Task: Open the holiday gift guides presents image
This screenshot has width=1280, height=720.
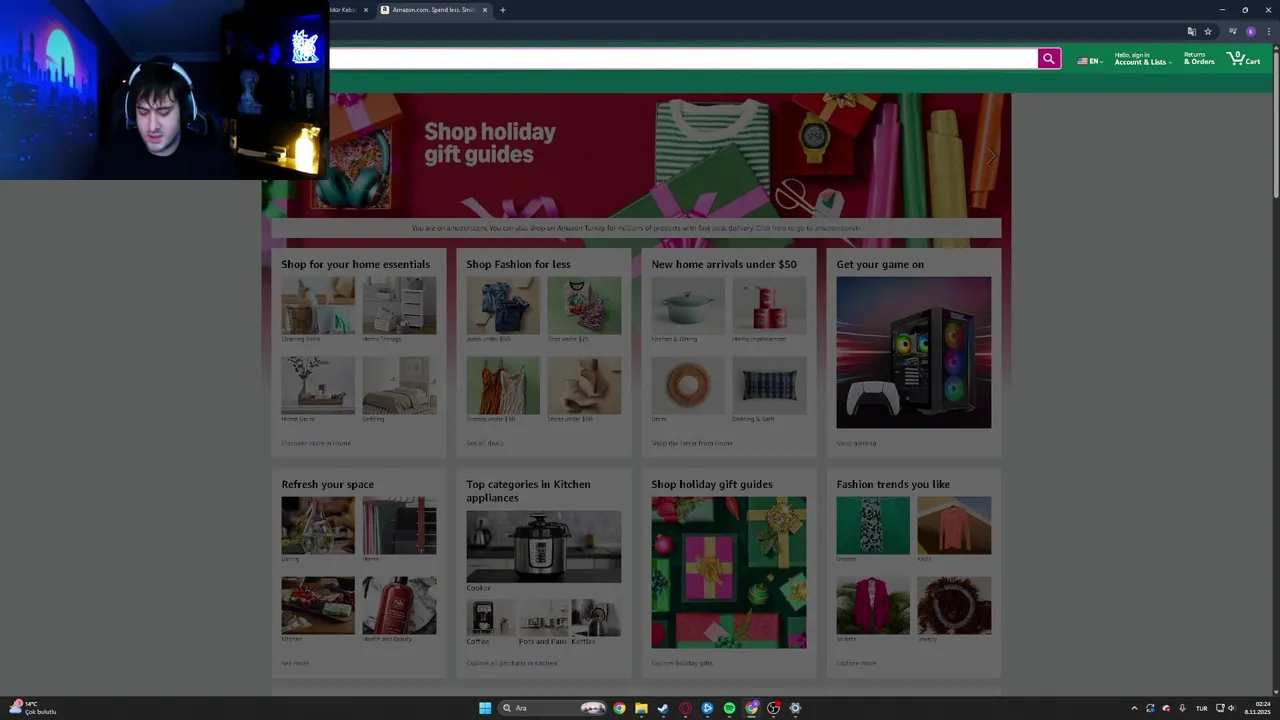Action: tap(729, 573)
